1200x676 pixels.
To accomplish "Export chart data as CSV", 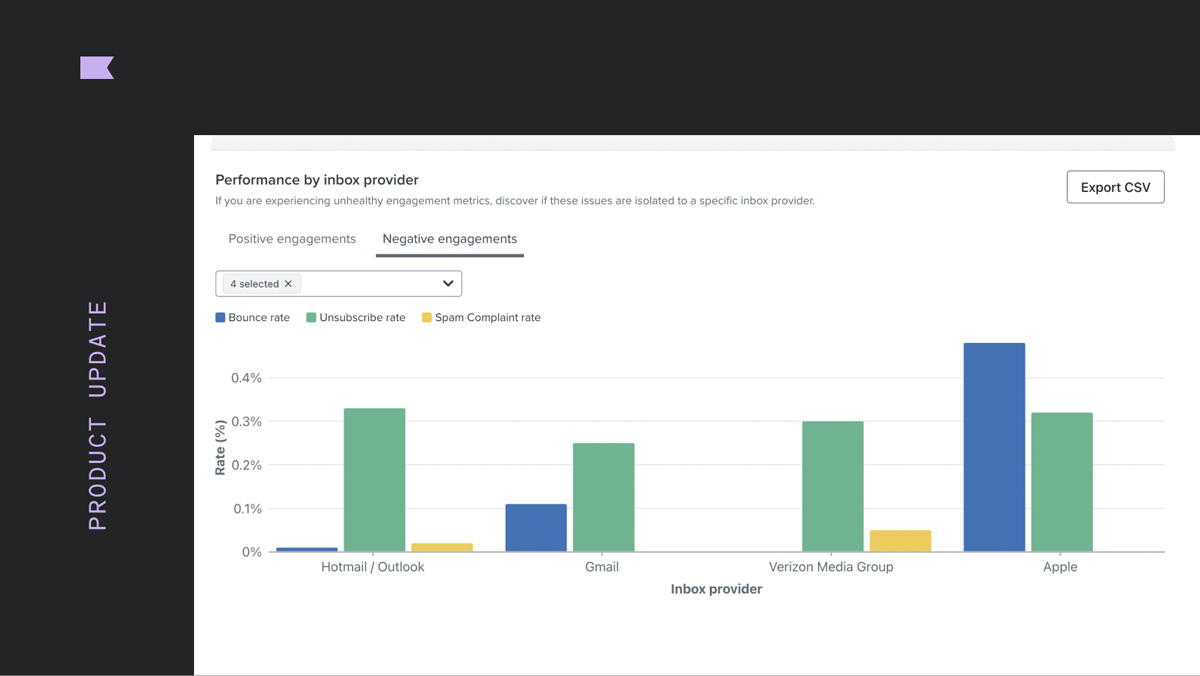I will click(1116, 187).
